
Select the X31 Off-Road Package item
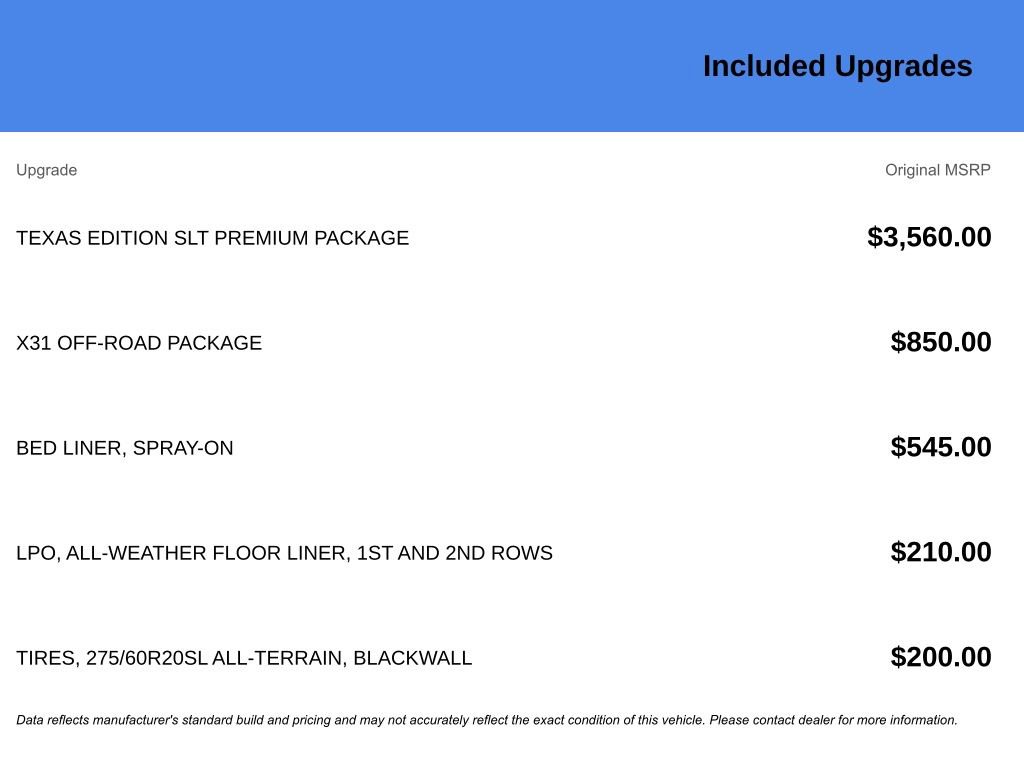click(139, 343)
